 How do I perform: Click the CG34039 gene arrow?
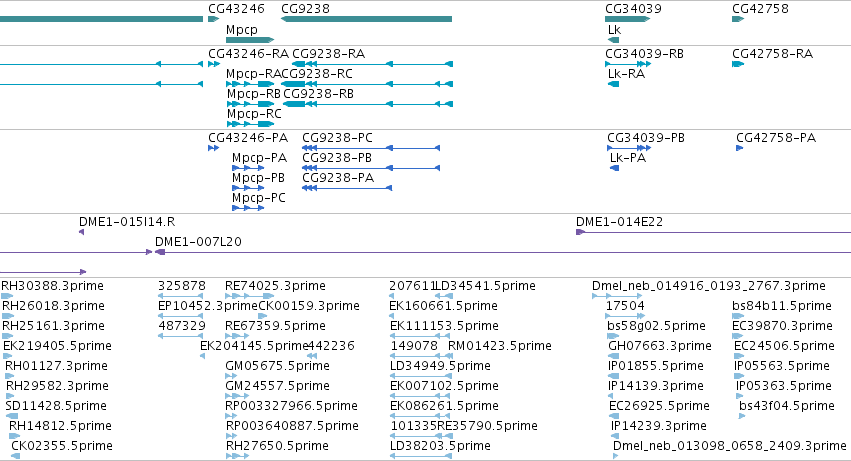point(627,19)
